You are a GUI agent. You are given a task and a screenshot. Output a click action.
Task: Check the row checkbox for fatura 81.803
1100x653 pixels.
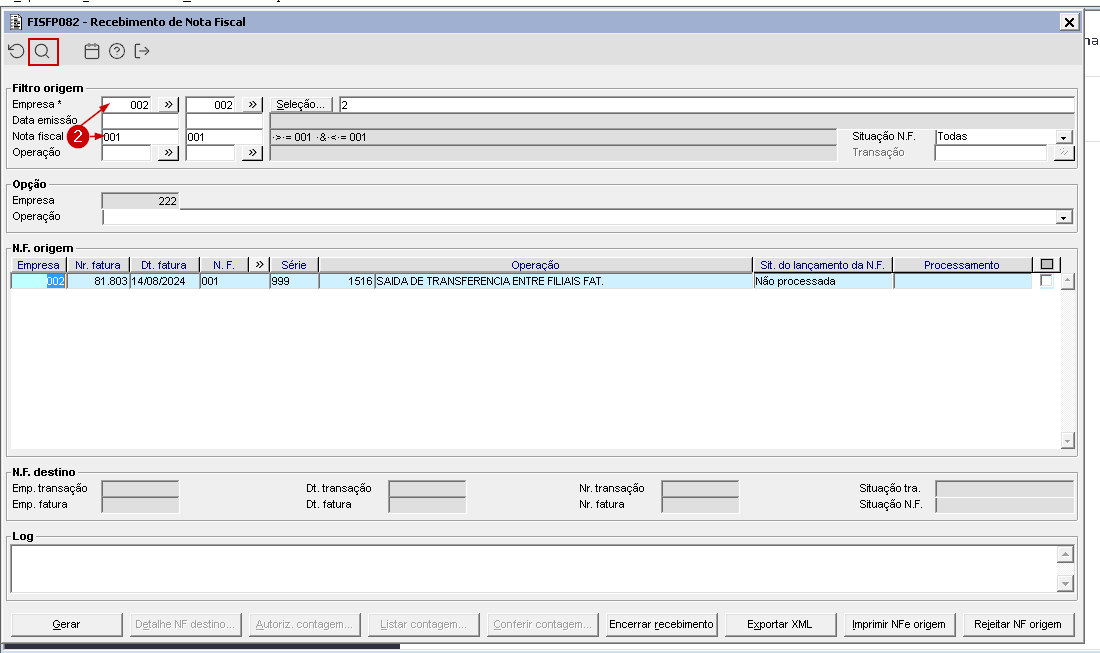tap(1047, 281)
